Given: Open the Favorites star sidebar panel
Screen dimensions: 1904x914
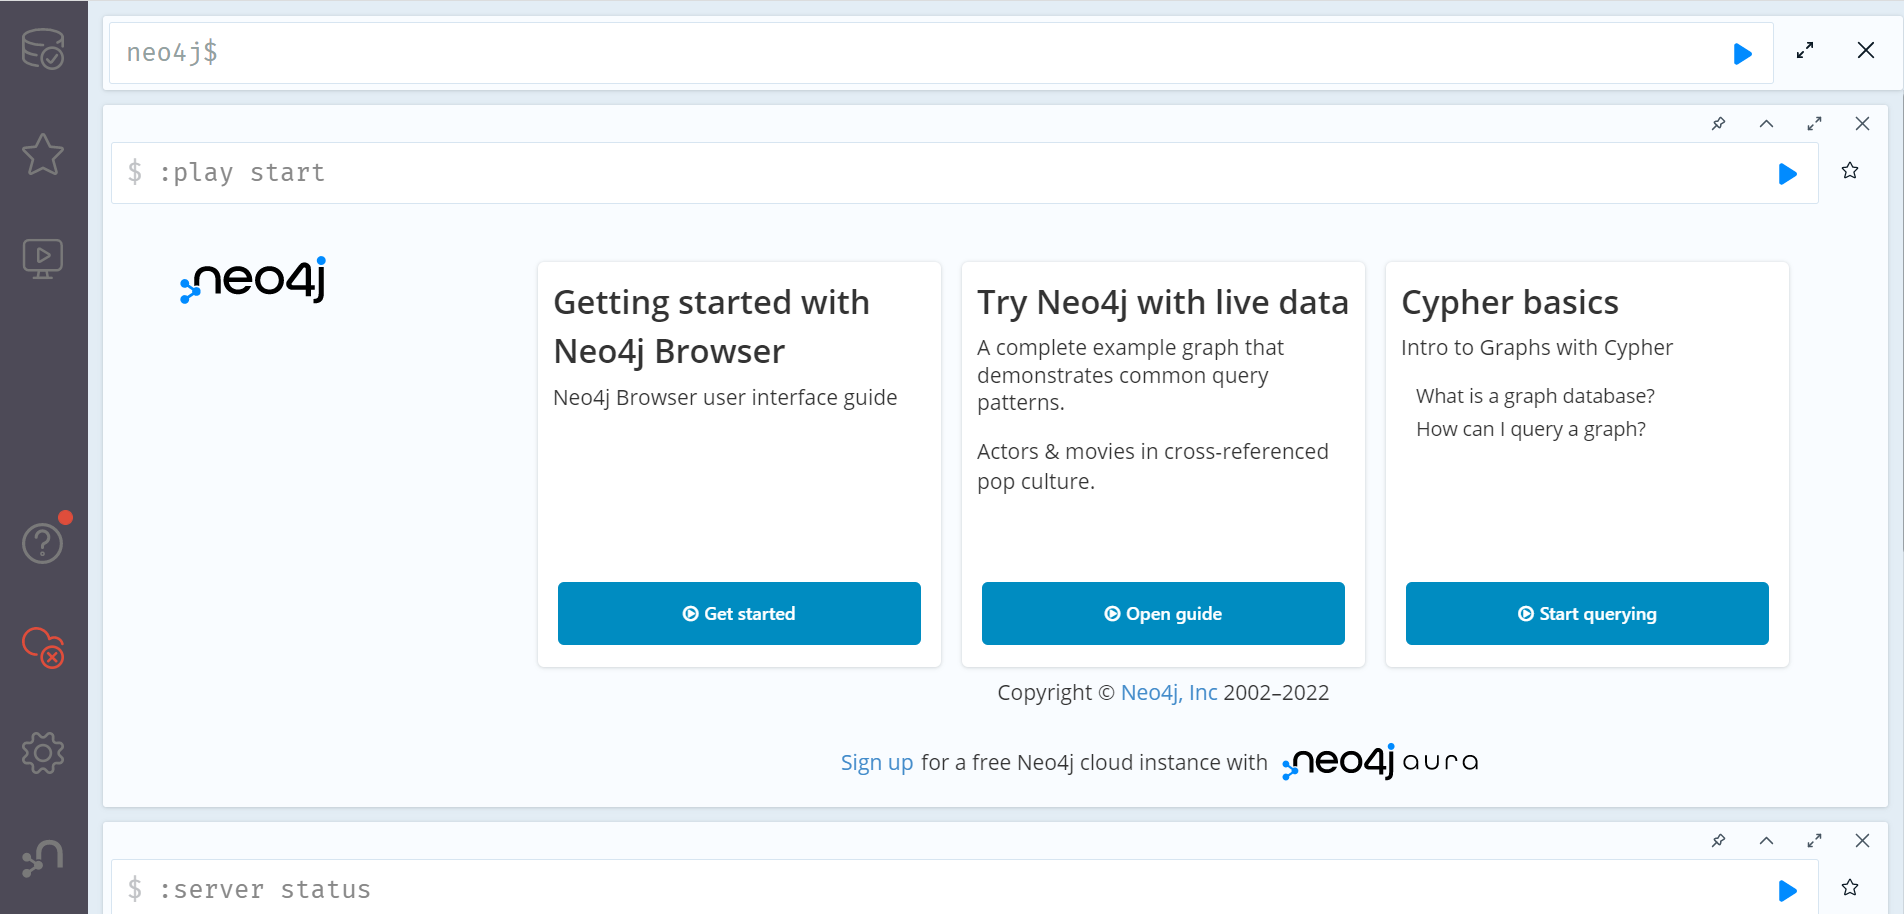Looking at the screenshot, I should [x=43, y=155].
